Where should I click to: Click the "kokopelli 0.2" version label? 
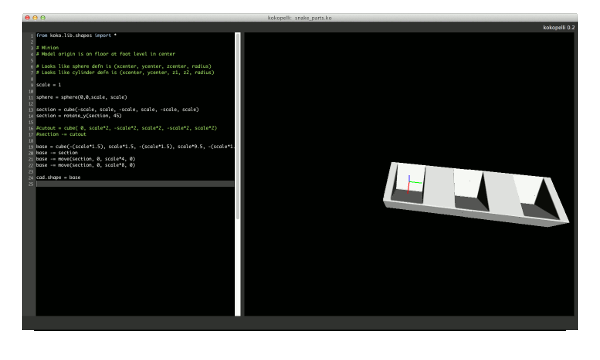tap(559, 28)
